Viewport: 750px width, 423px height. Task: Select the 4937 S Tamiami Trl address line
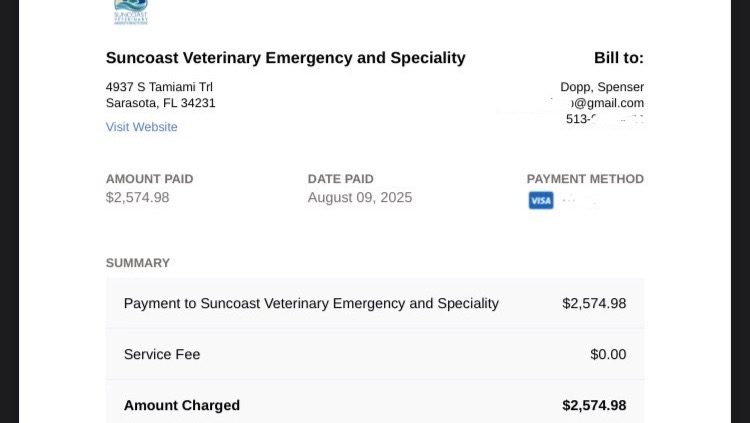coord(159,87)
